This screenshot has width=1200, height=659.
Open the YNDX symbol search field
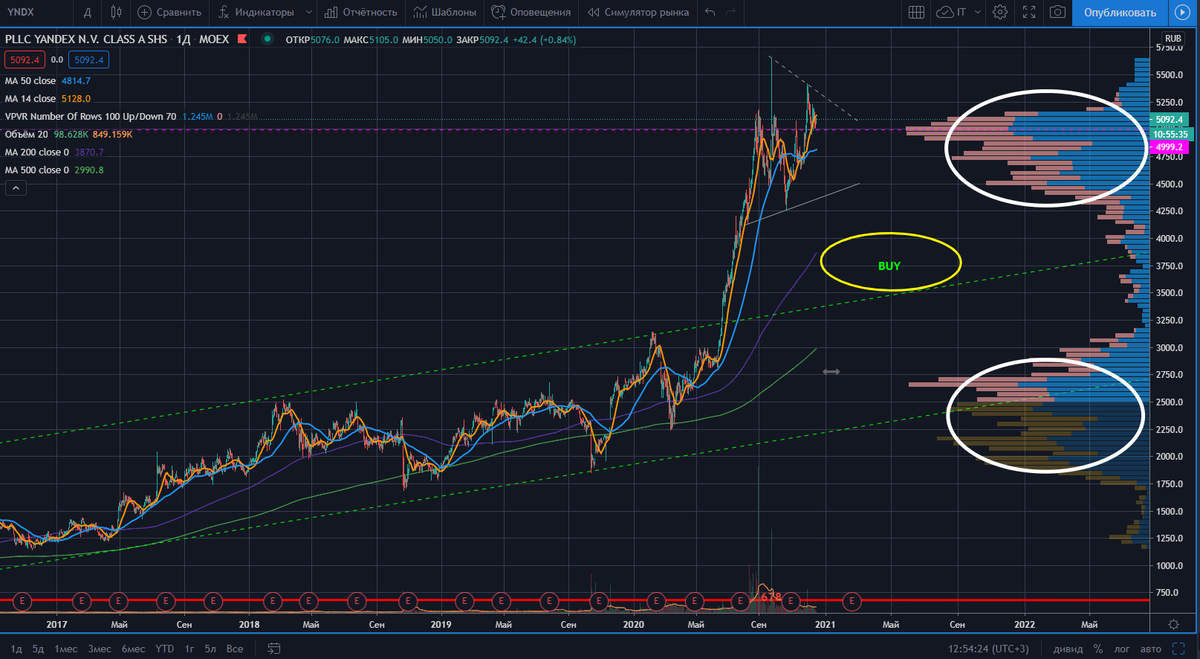[x=35, y=13]
